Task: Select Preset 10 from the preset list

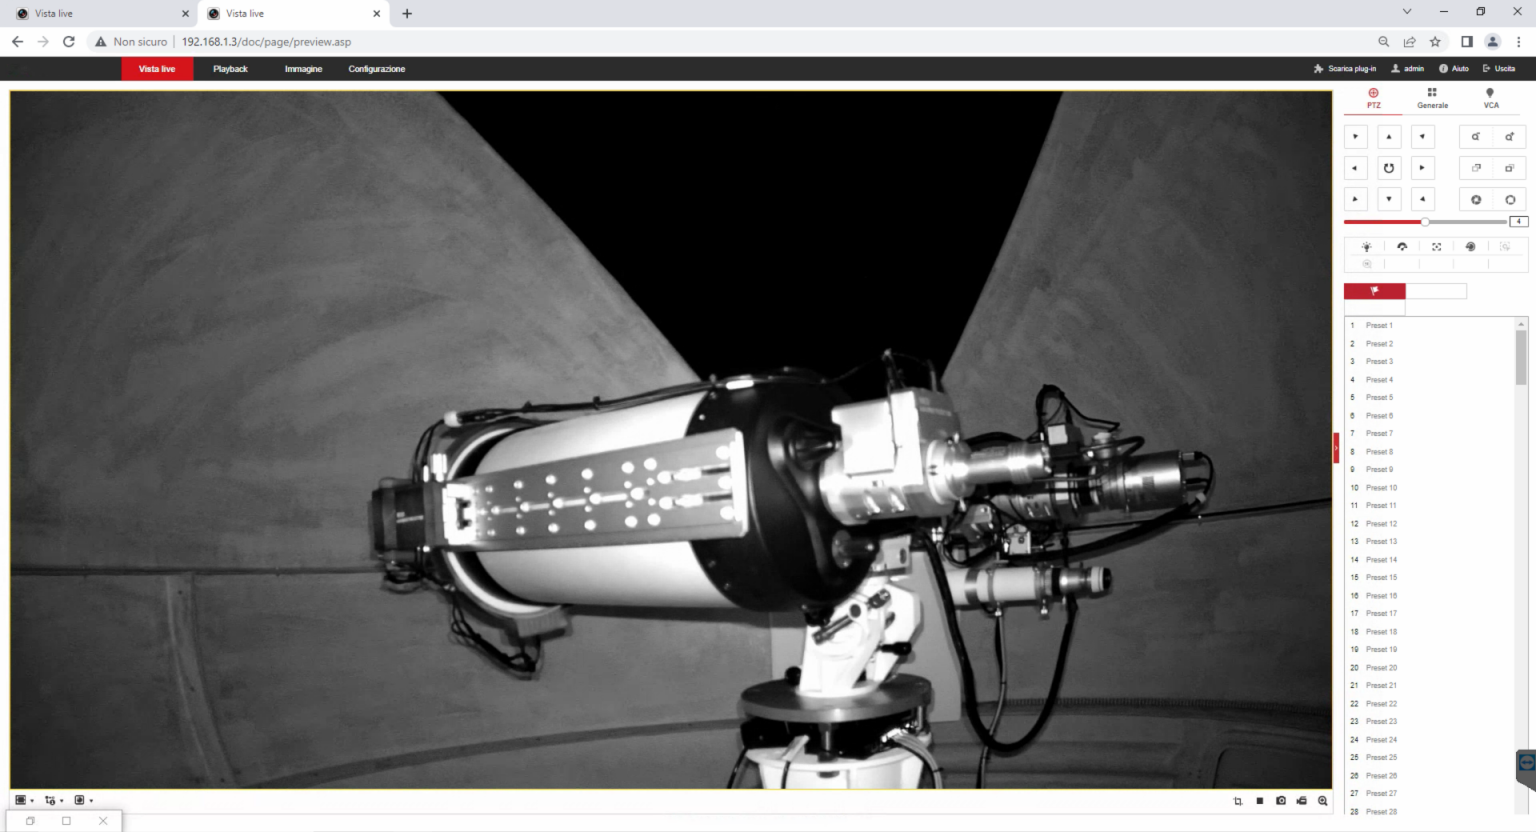Action: click(1380, 487)
